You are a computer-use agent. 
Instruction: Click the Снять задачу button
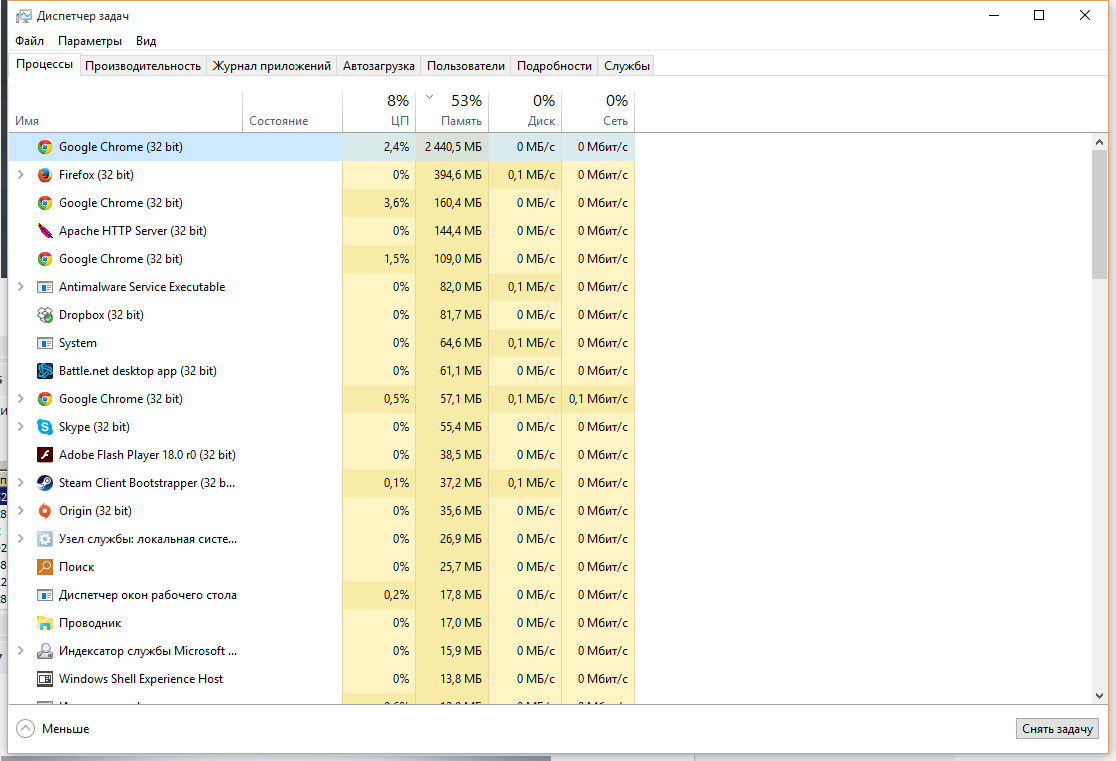pyautogui.click(x=1057, y=729)
